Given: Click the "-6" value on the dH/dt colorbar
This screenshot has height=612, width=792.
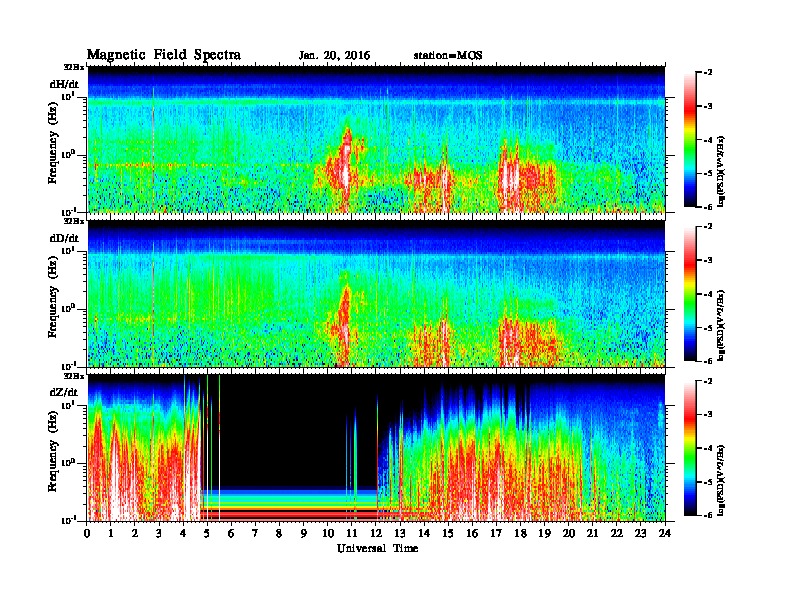Looking at the screenshot, I should coord(708,207).
